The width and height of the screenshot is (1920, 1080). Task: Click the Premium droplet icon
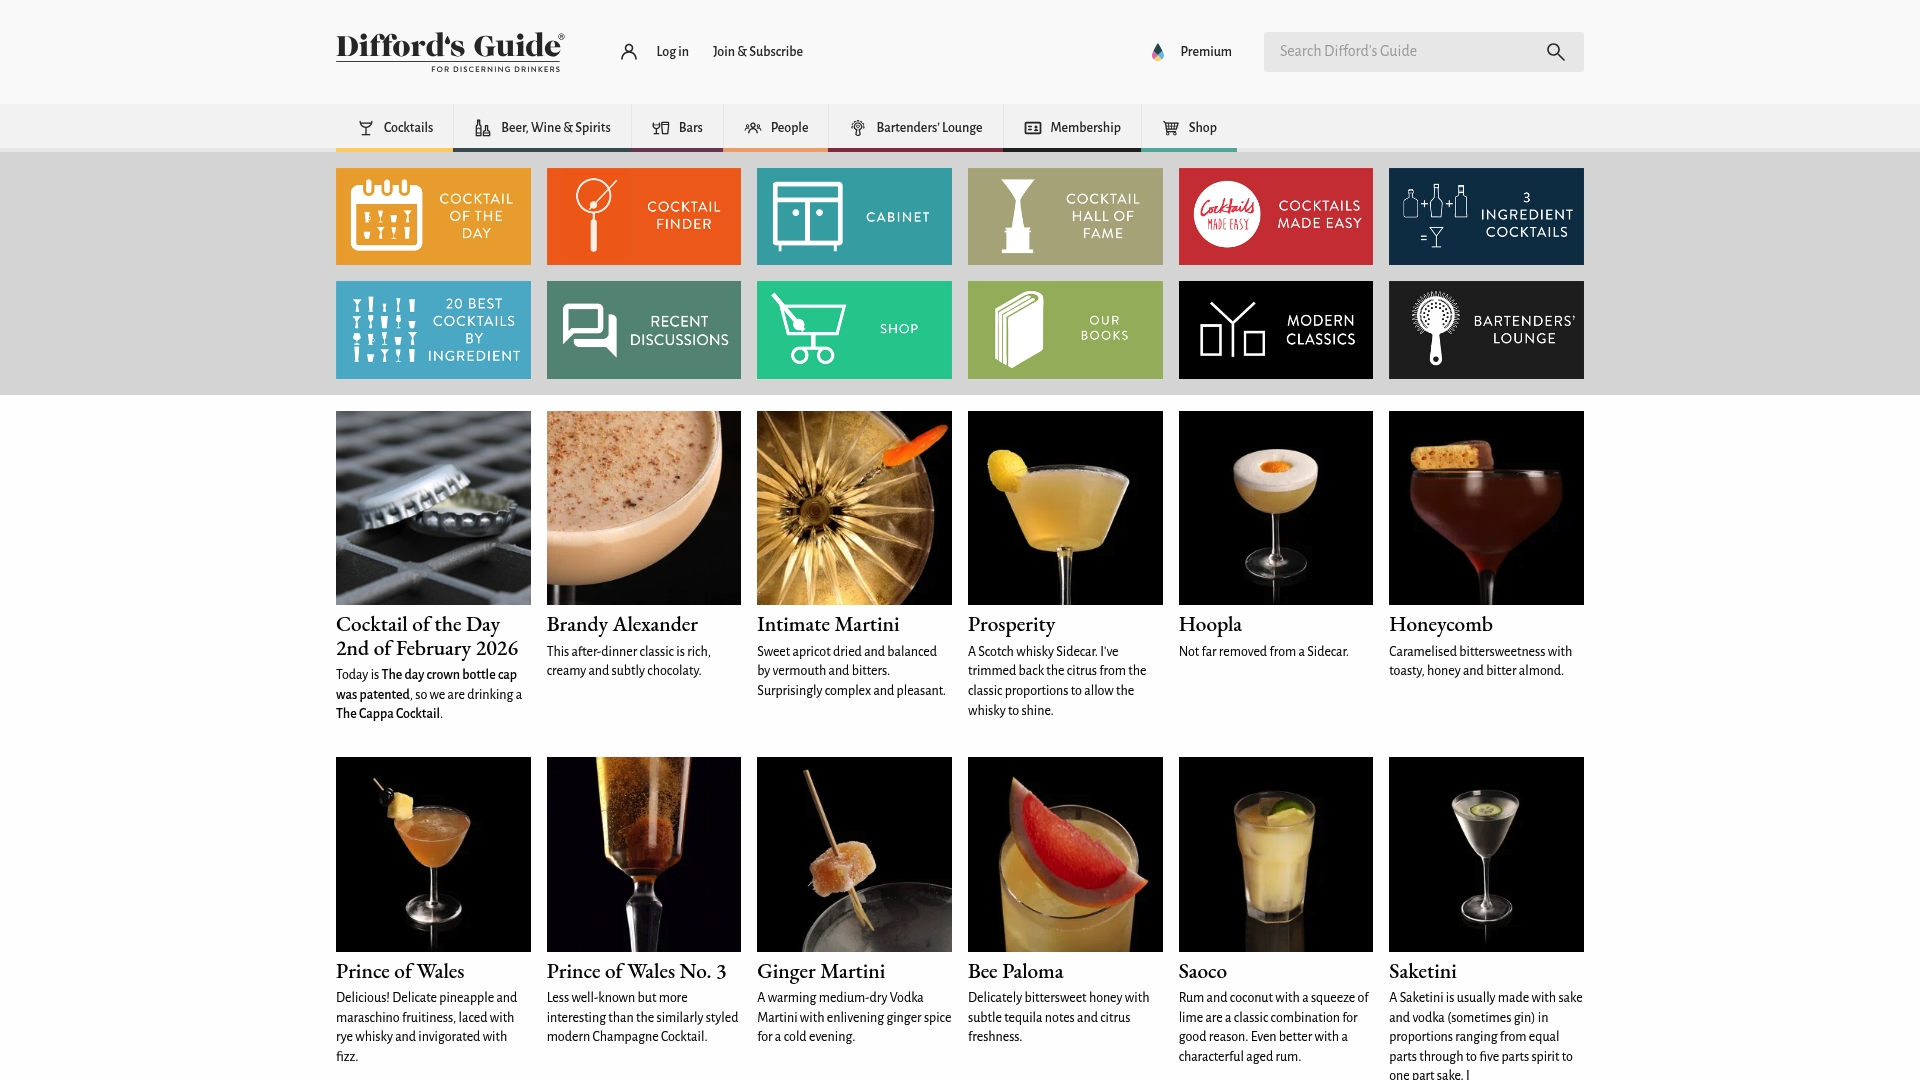click(1158, 51)
